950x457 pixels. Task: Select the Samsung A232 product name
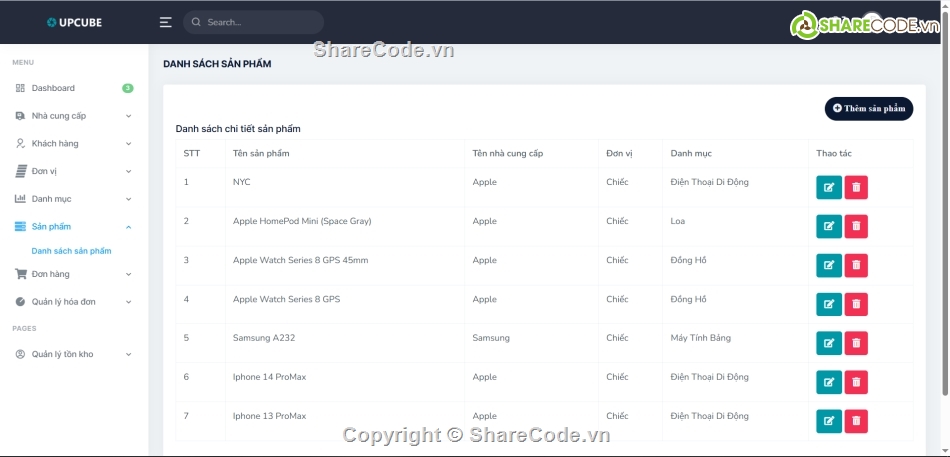pyautogui.click(x=264, y=338)
